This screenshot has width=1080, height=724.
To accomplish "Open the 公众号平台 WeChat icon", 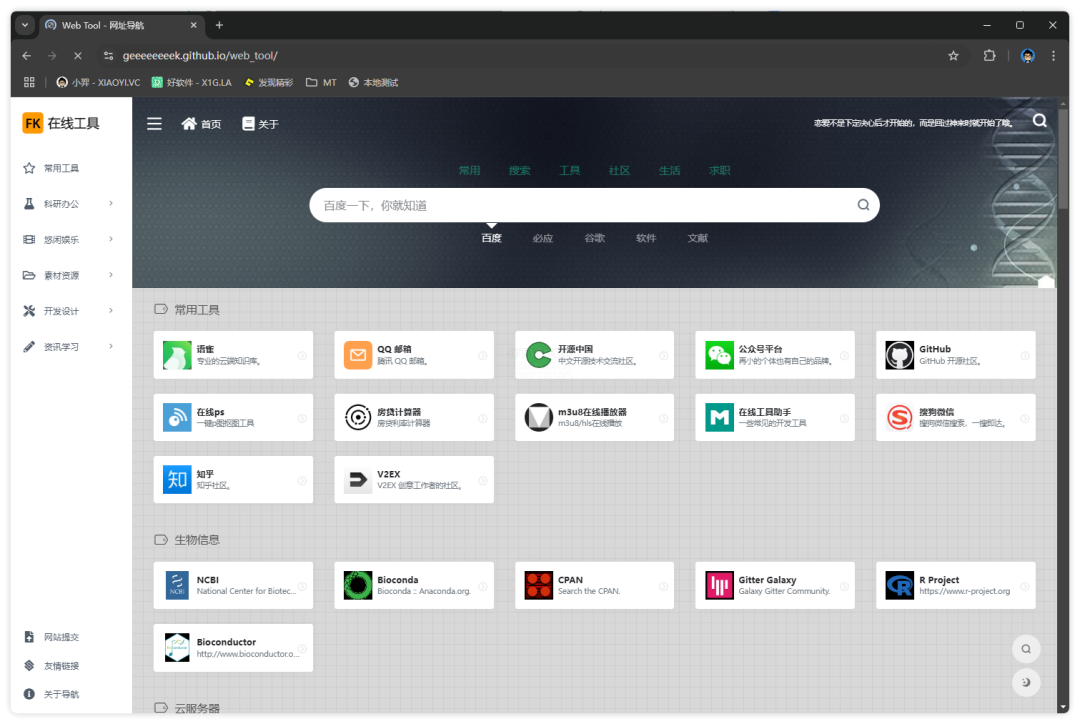I will (x=719, y=355).
